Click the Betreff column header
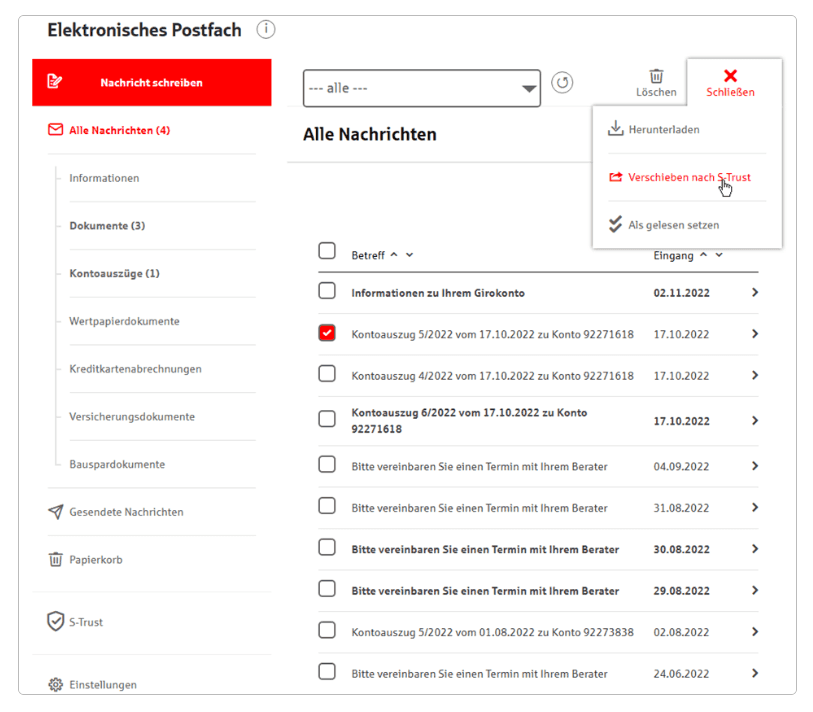The image size is (813, 712). [x=368, y=255]
